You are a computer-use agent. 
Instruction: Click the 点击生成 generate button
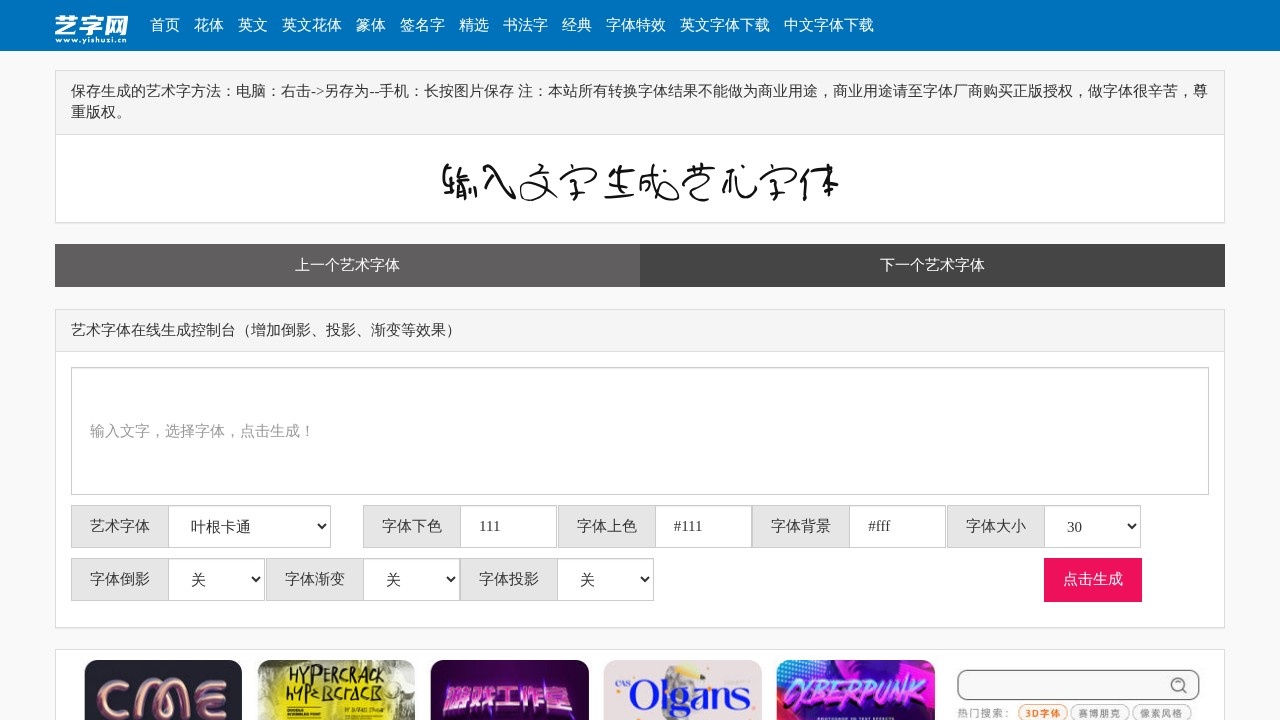[x=1093, y=579]
